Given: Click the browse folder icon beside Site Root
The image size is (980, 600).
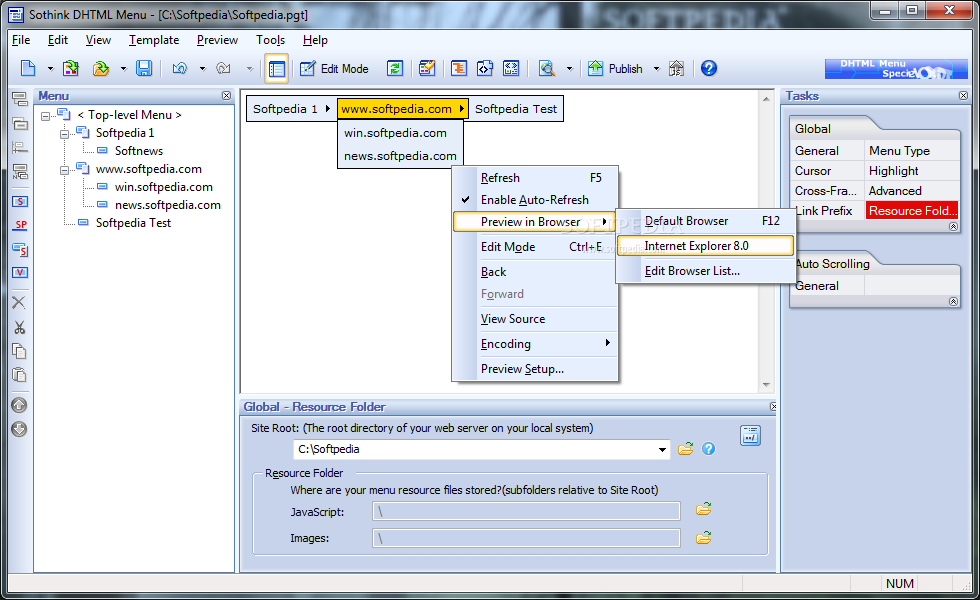Looking at the screenshot, I should (x=686, y=449).
